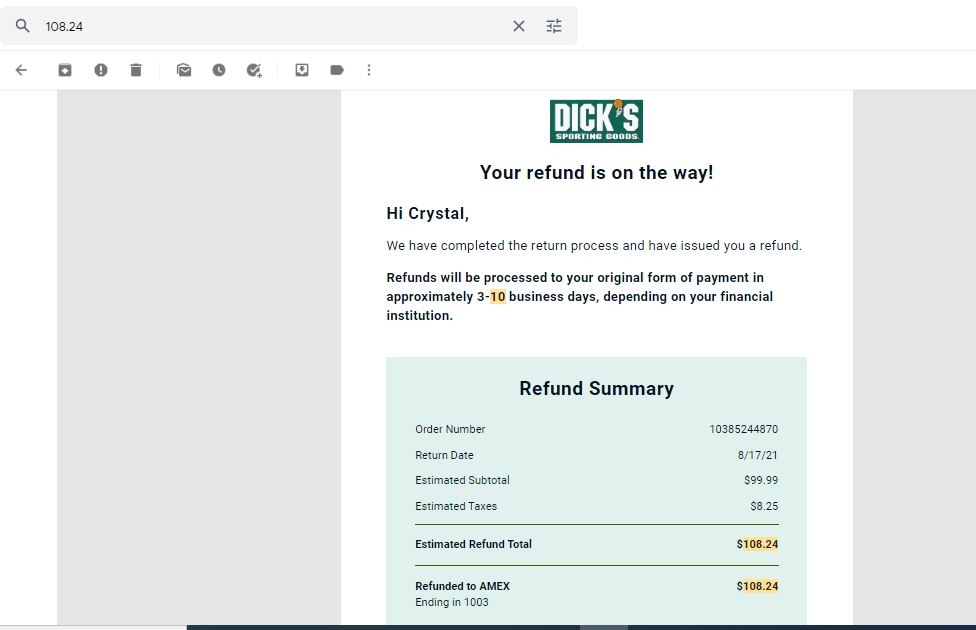Add this email to Tasks
Viewport: 976px width, 630px height.
click(254, 70)
